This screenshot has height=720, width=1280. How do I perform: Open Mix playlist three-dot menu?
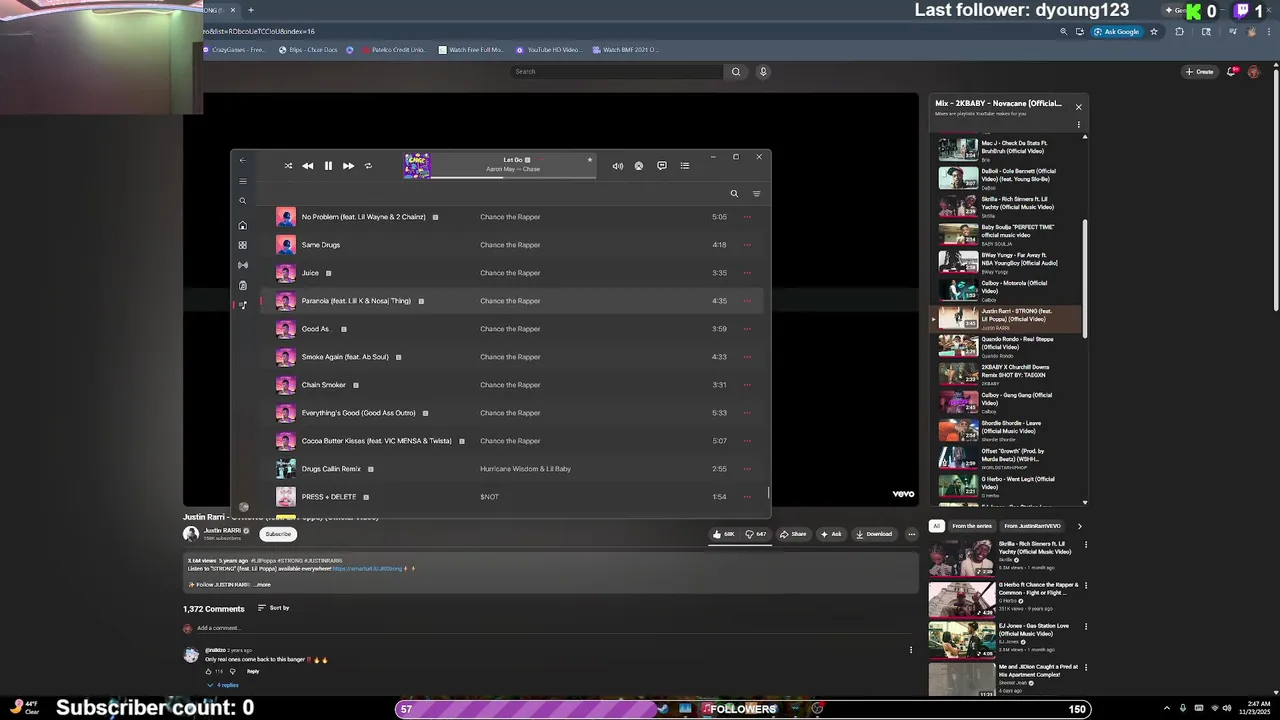point(1078,125)
